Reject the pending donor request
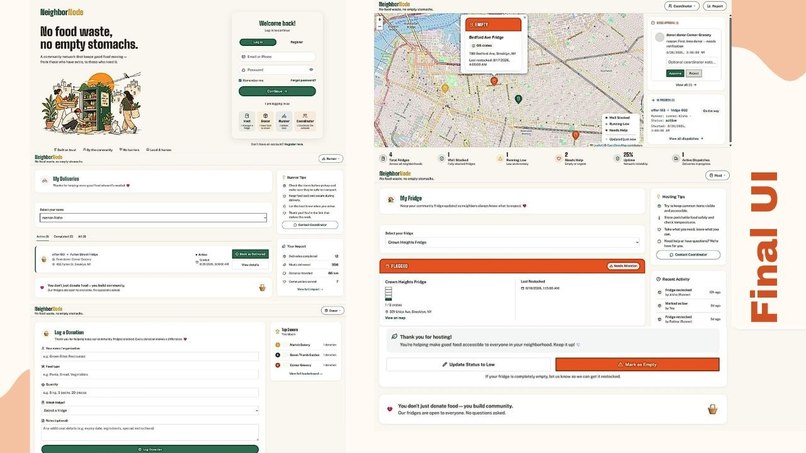This screenshot has height=453, width=806. 693,74
